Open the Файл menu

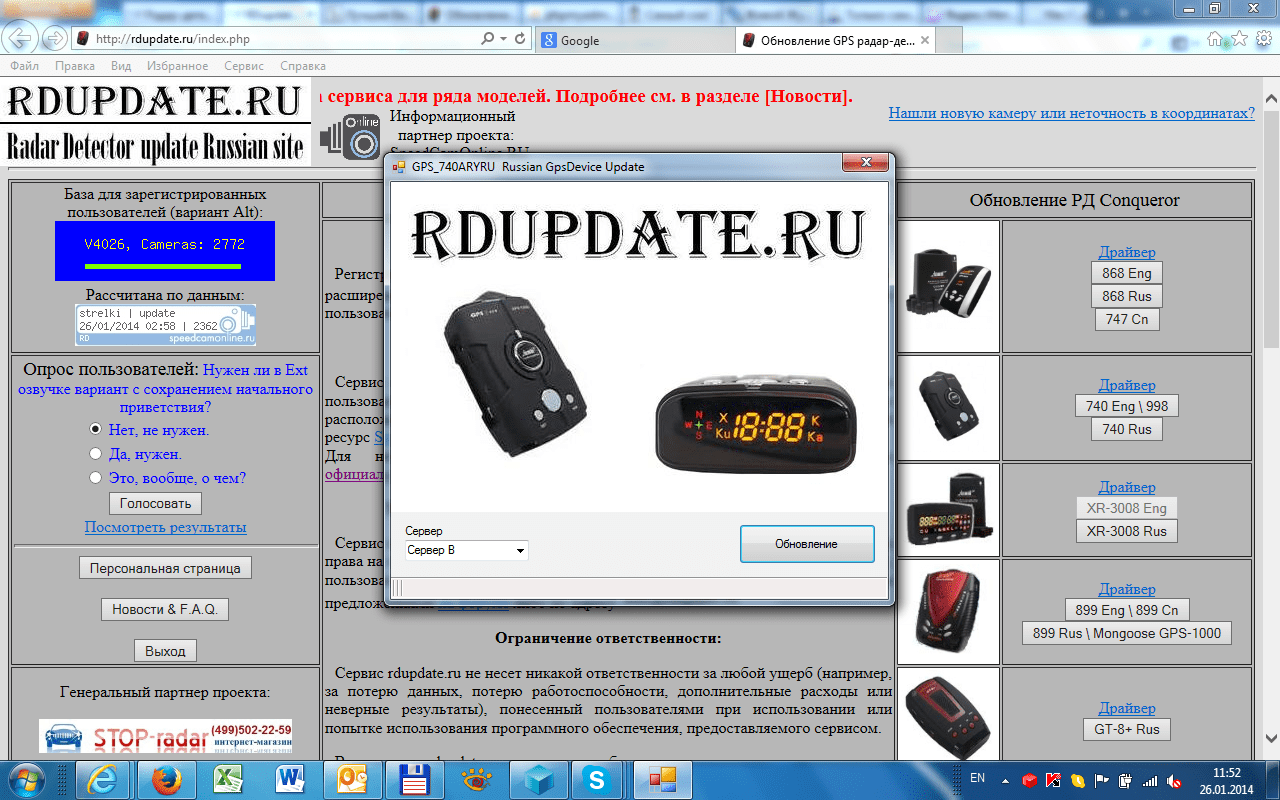click(25, 66)
